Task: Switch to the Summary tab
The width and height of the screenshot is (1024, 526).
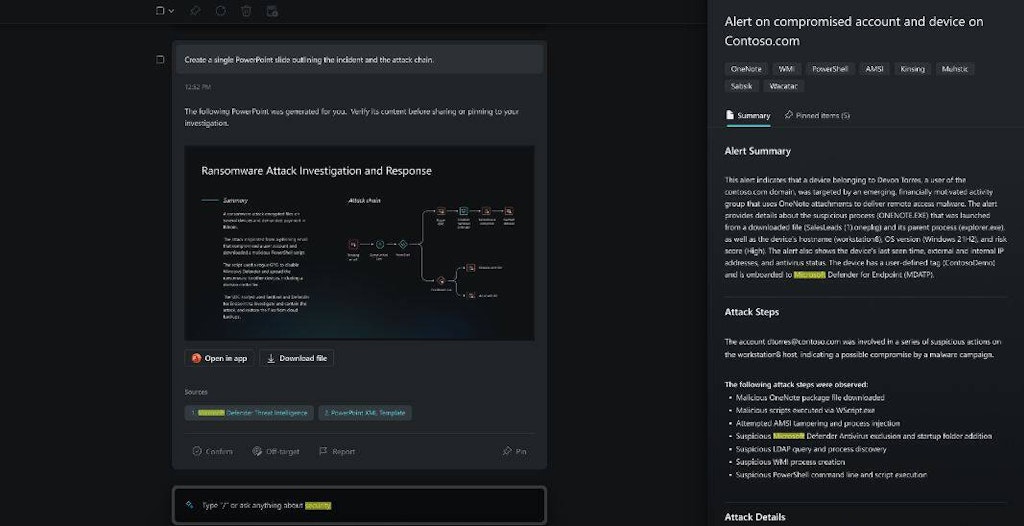Action: click(748, 116)
